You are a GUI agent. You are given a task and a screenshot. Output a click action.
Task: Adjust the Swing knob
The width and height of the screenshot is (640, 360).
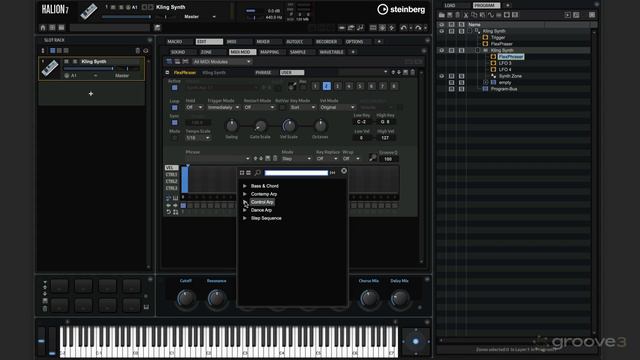click(x=231, y=125)
